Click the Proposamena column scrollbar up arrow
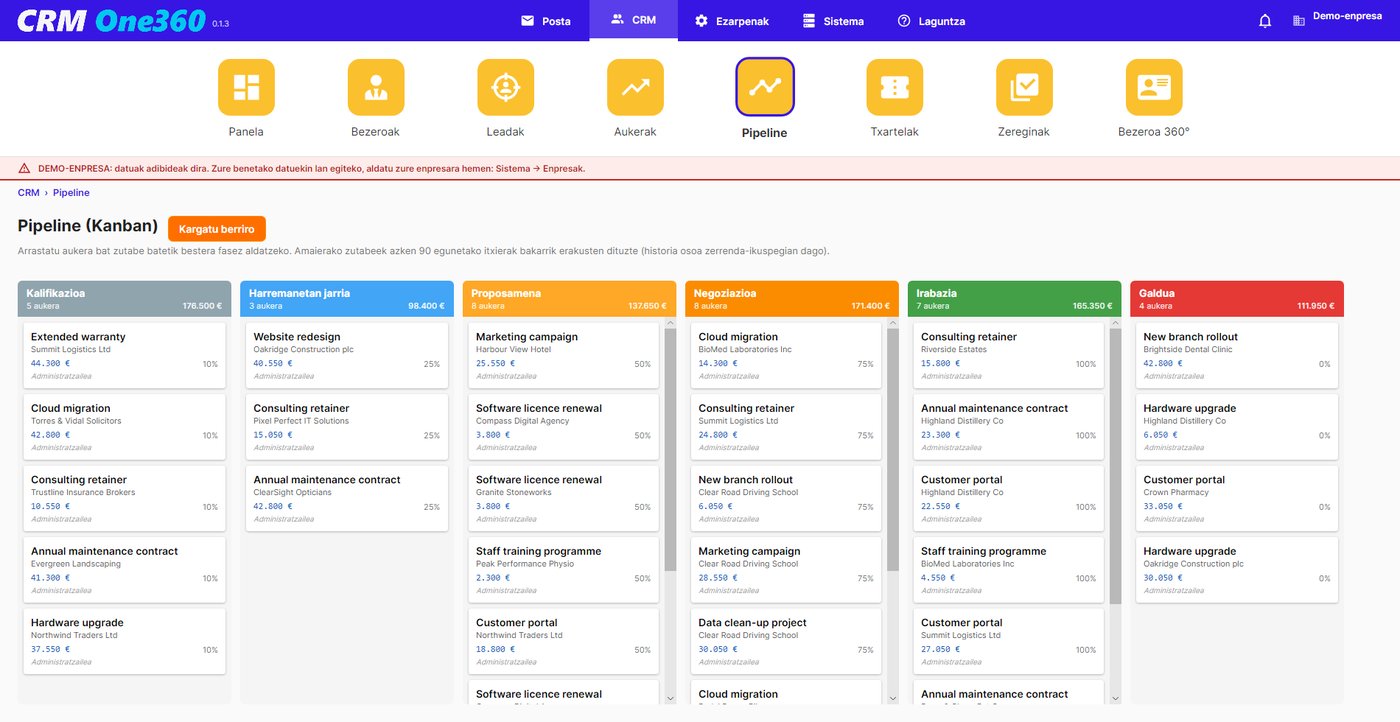The width and height of the screenshot is (1400, 722). 670,323
